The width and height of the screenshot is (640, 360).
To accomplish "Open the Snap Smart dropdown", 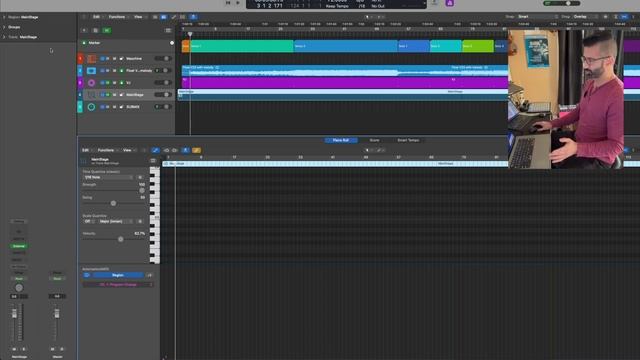I will tap(537, 17).
